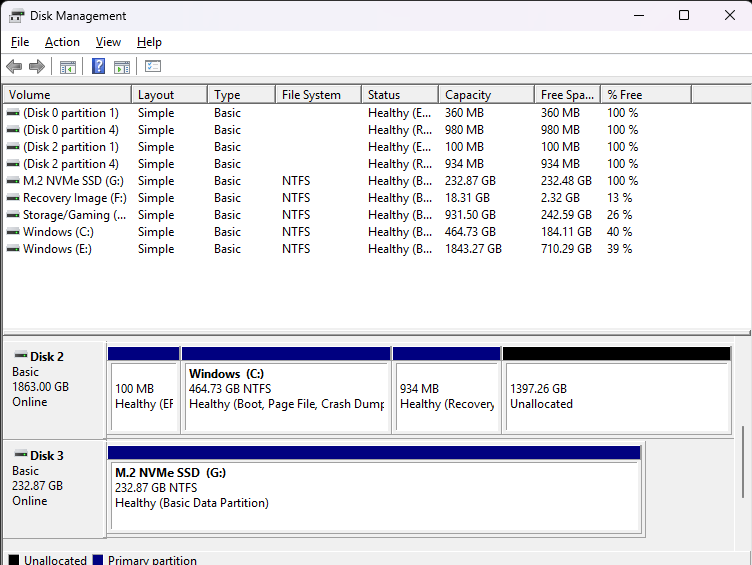This screenshot has width=752, height=565.
Task: Click drive icon beside Windows (E:) row
Action: coord(13,249)
